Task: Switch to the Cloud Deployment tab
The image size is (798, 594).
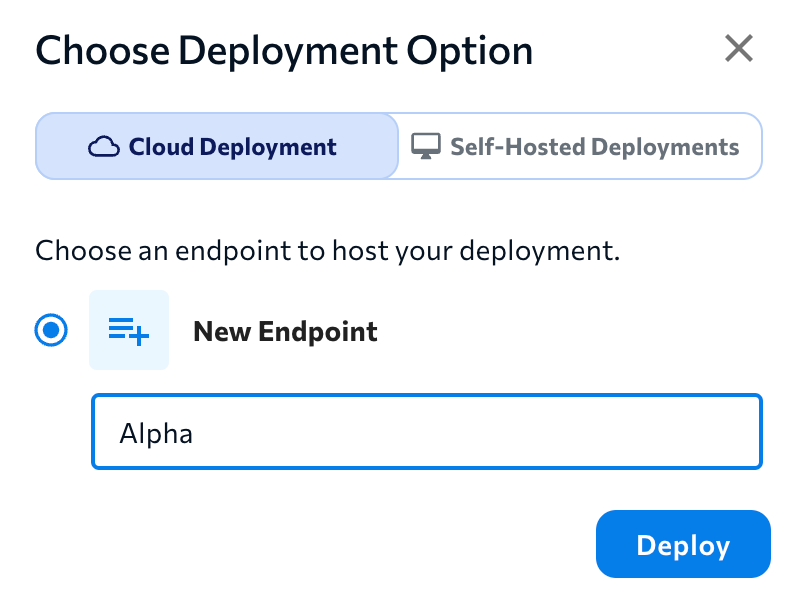Action: coord(216,147)
